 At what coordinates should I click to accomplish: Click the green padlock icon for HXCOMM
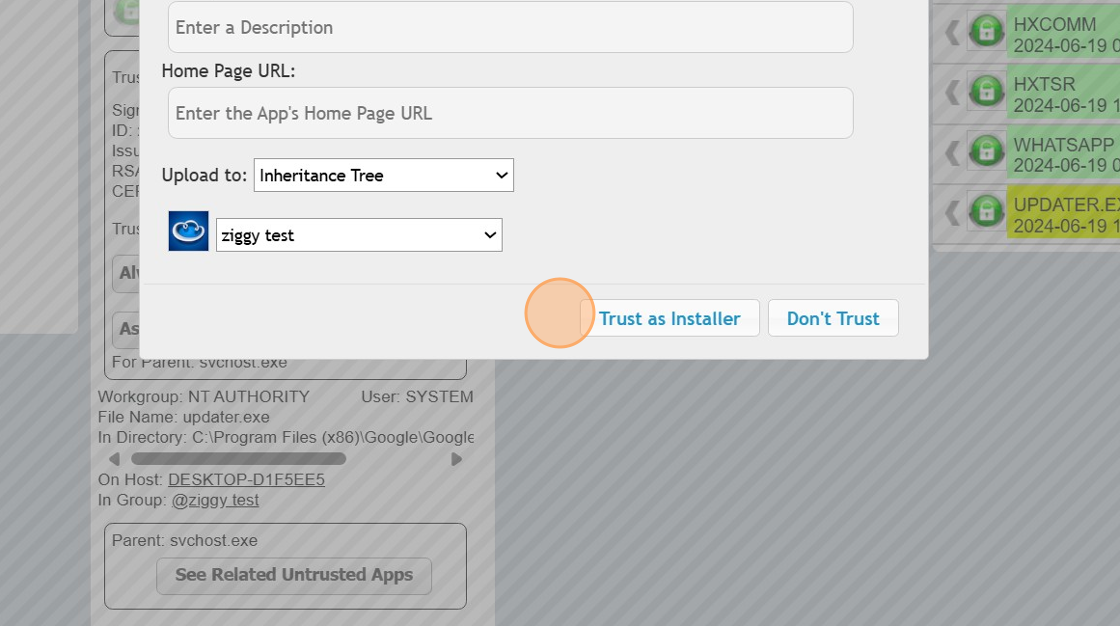pyautogui.click(x=986, y=31)
